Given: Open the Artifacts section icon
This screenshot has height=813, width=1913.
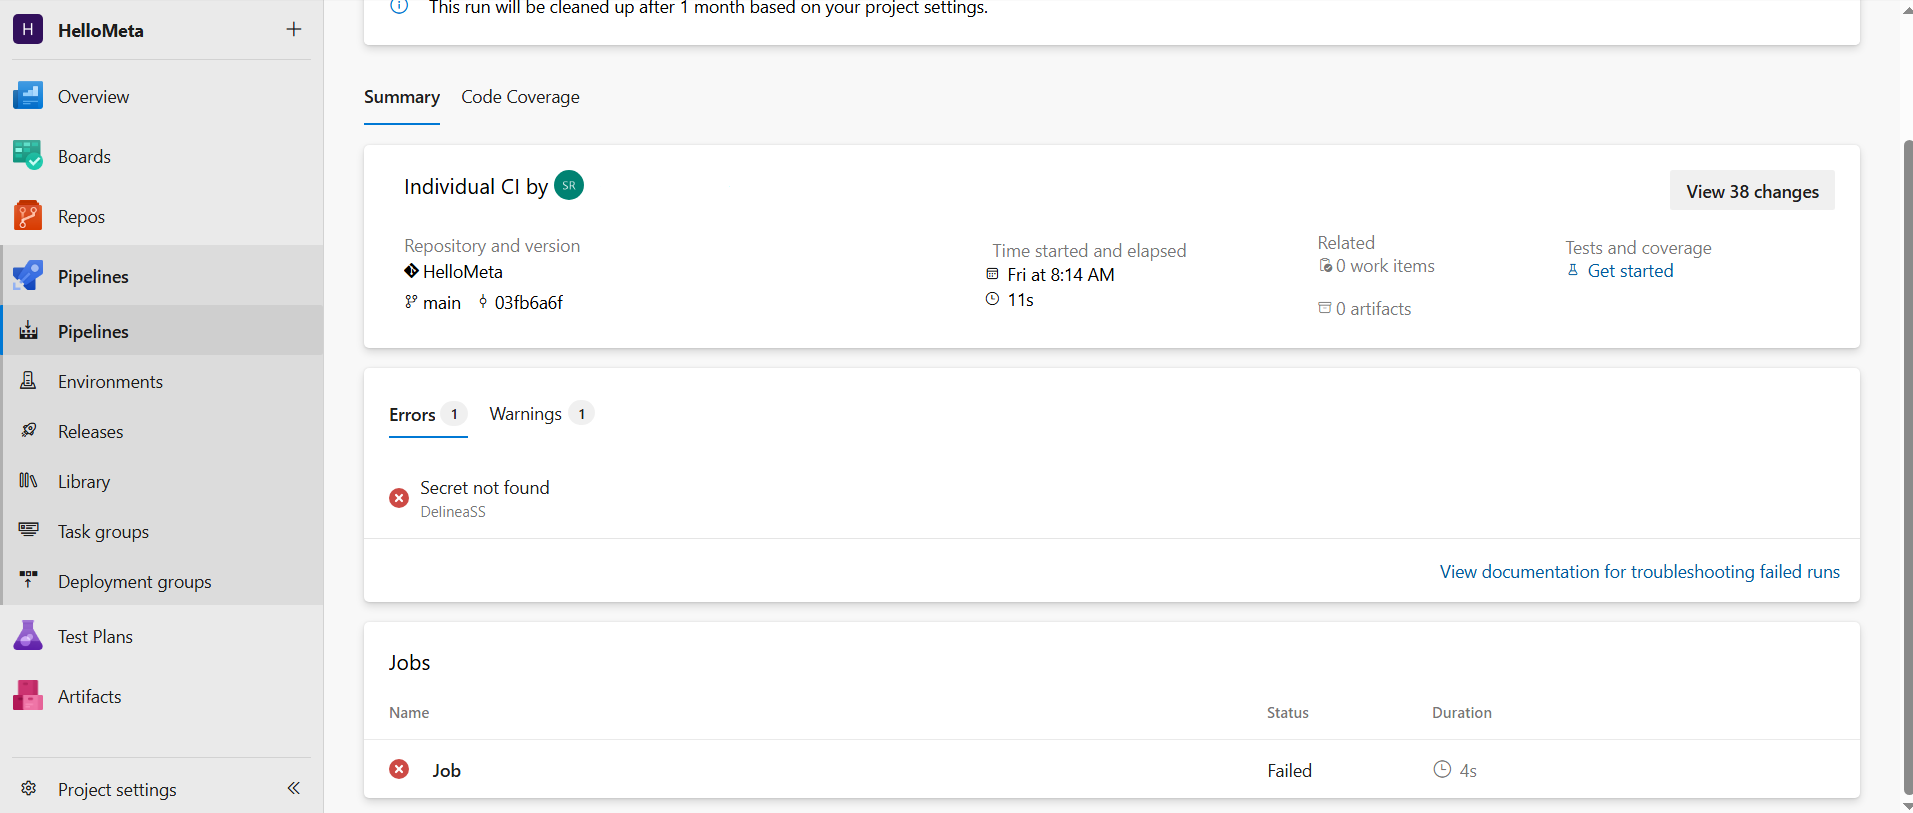Looking at the screenshot, I should click(x=28, y=696).
